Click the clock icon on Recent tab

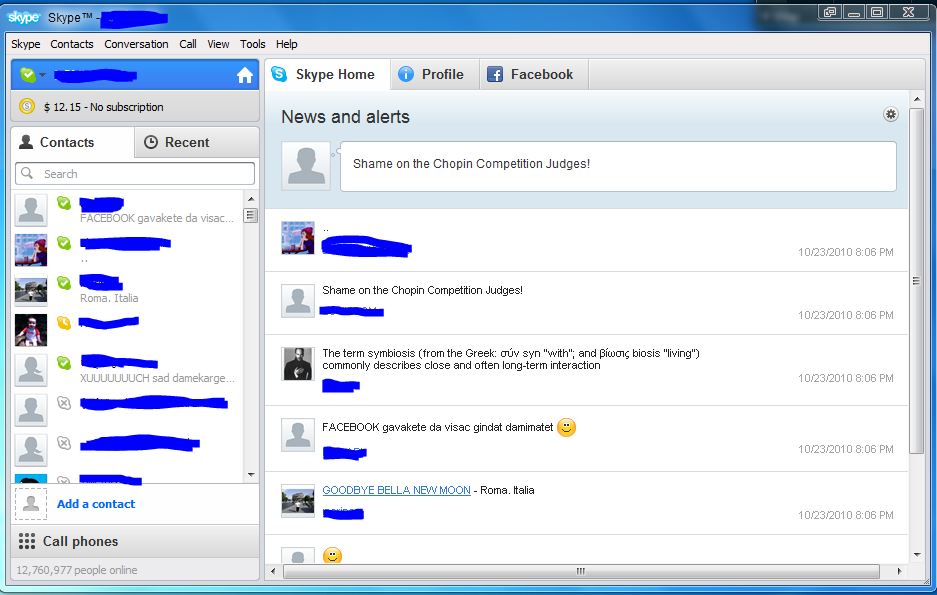point(151,142)
